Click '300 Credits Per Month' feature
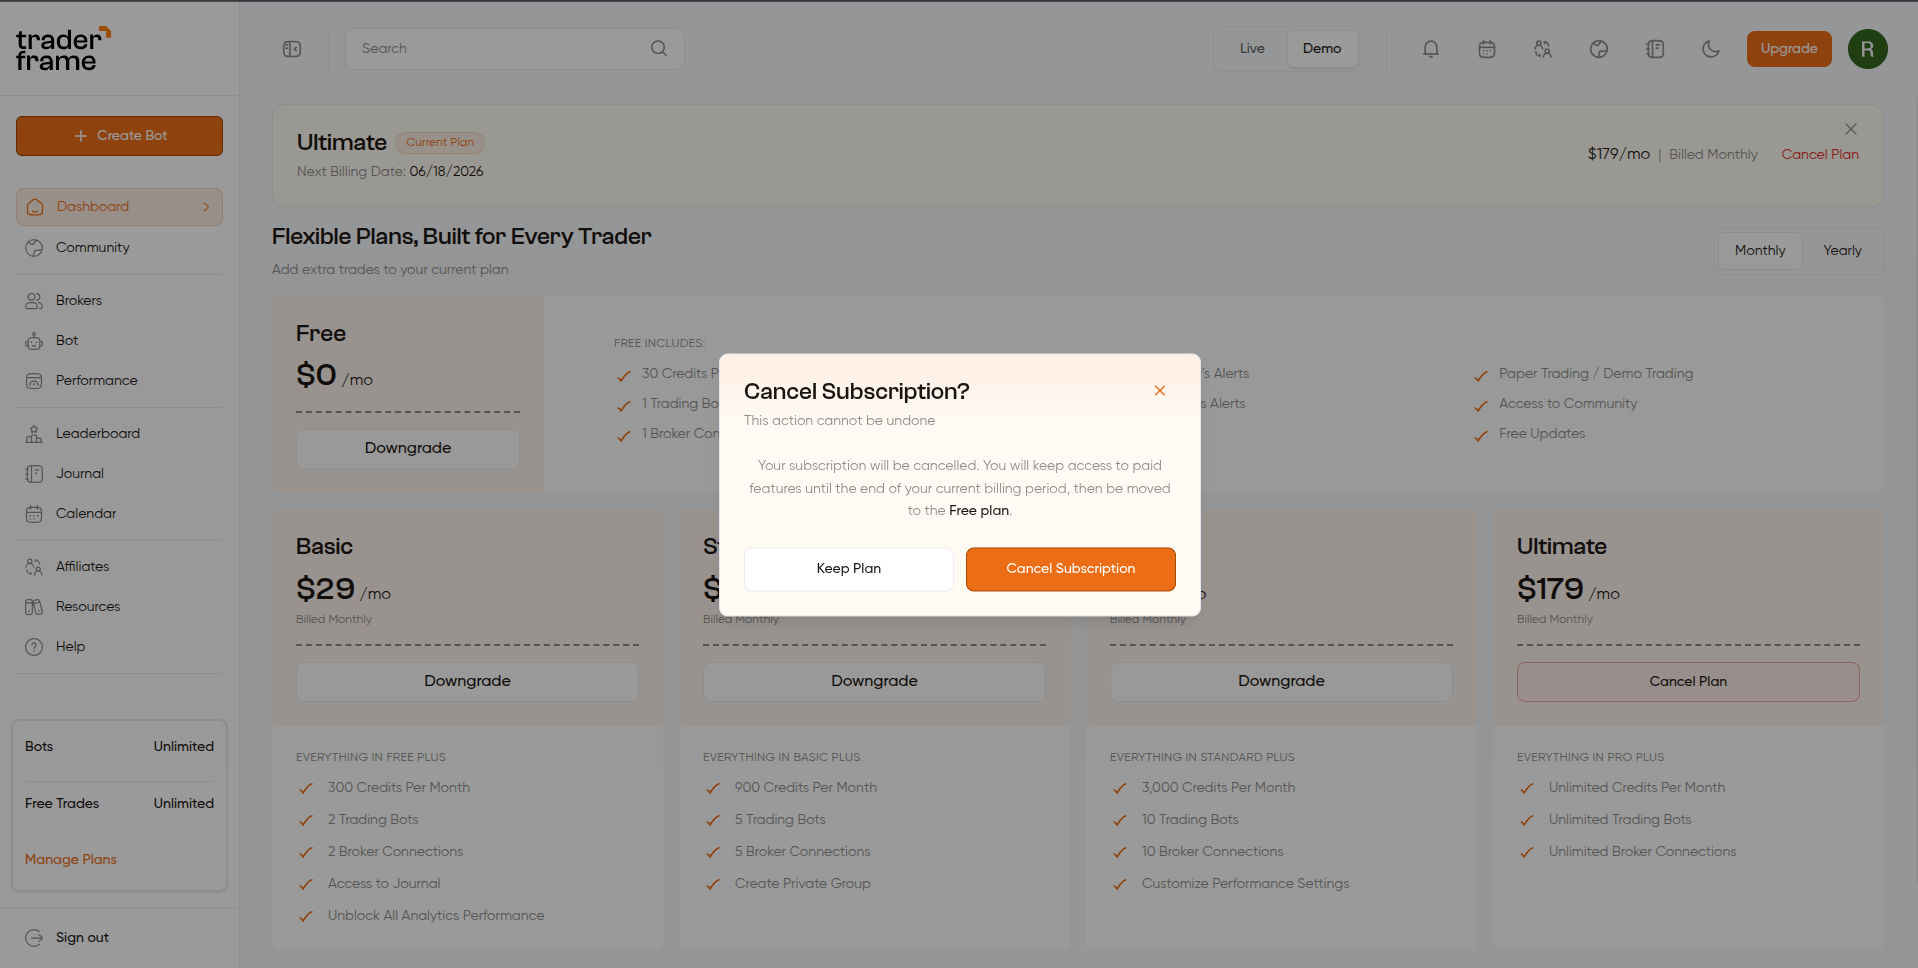Image resolution: width=1918 pixels, height=968 pixels. pyautogui.click(x=399, y=788)
